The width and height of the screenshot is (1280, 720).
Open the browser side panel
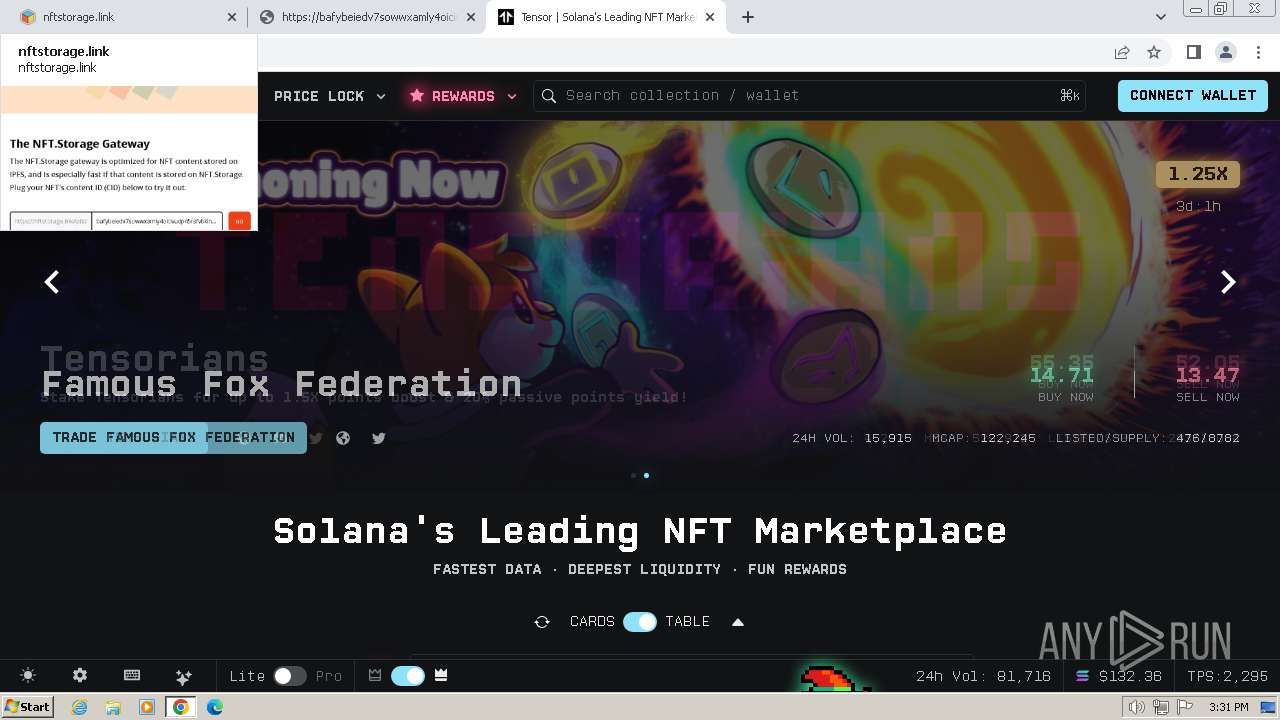(1193, 52)
